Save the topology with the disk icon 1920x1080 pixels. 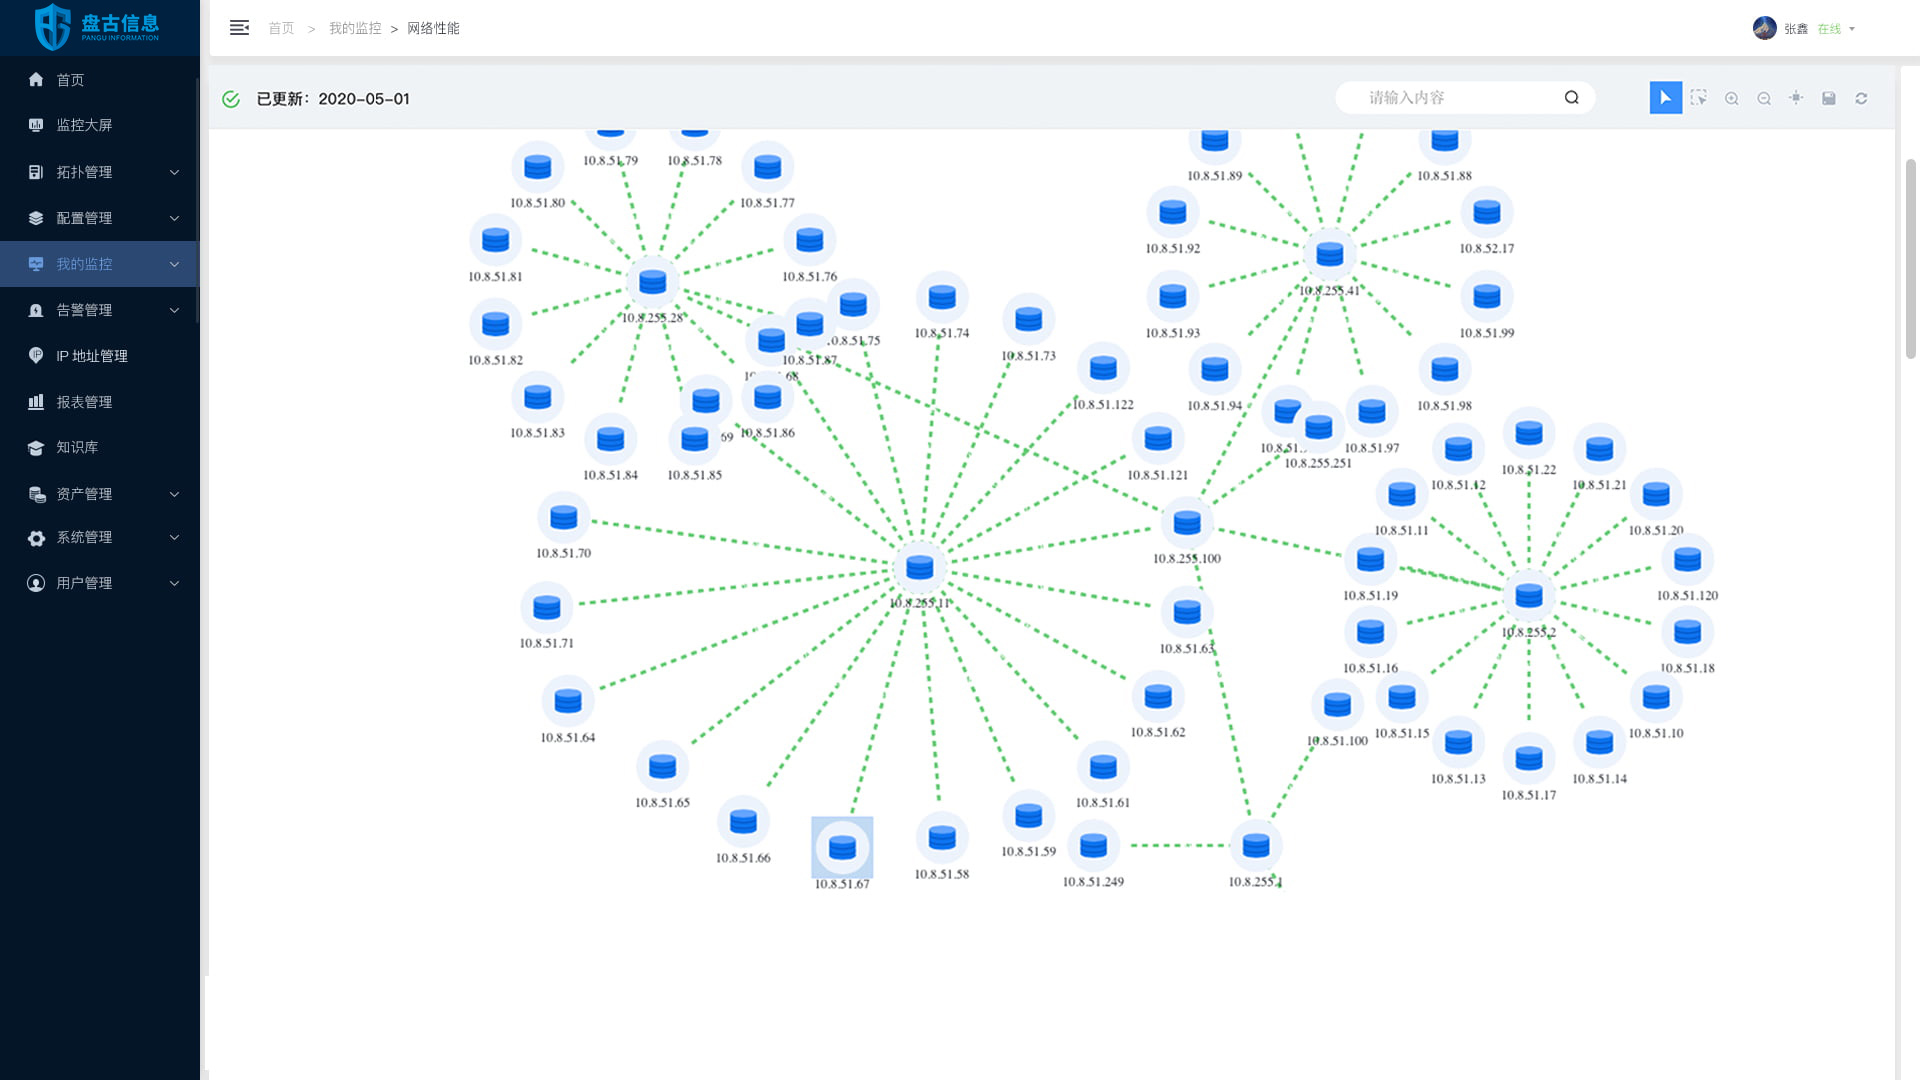pos(1829,98)
